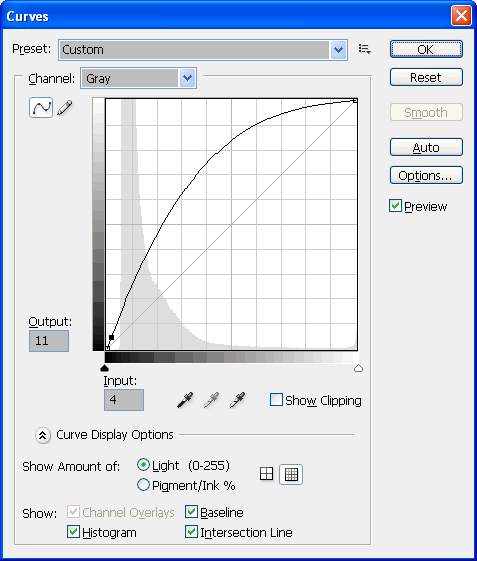Open the Preset dropdown
The image size is (477, 561).
coord(203,50)
